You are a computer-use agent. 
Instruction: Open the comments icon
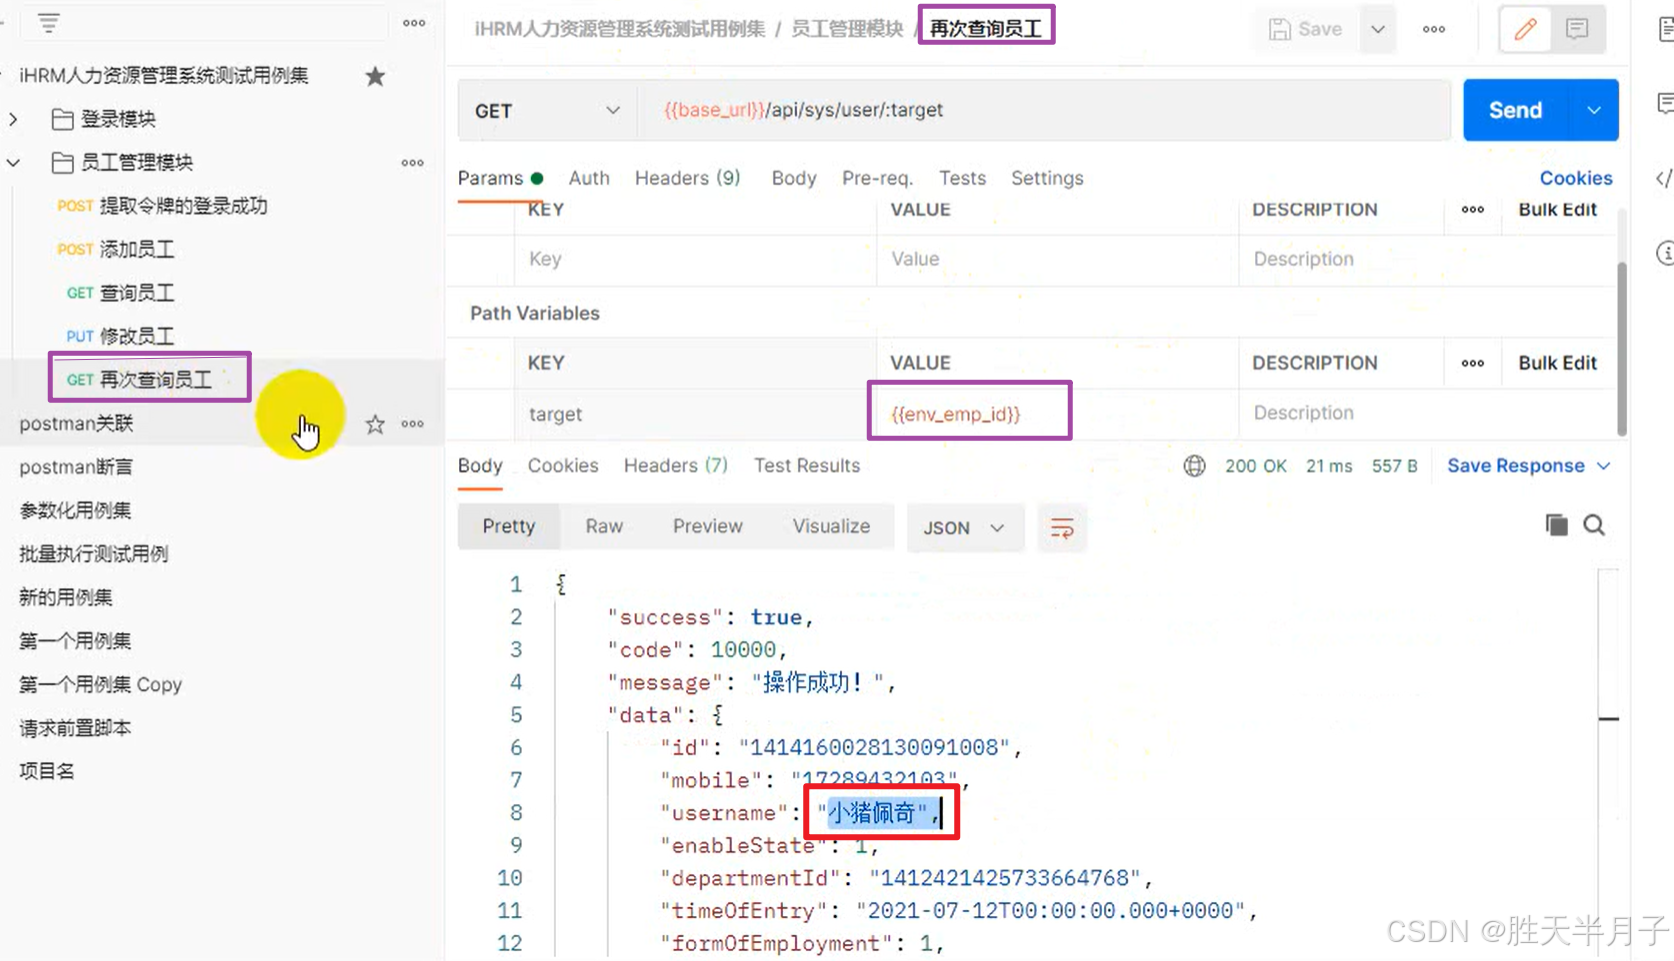(1577, 29)
